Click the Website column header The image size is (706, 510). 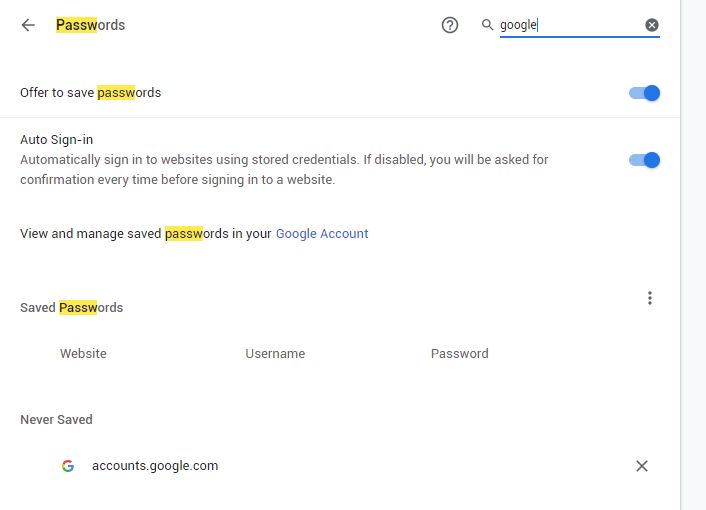(83, 353)
